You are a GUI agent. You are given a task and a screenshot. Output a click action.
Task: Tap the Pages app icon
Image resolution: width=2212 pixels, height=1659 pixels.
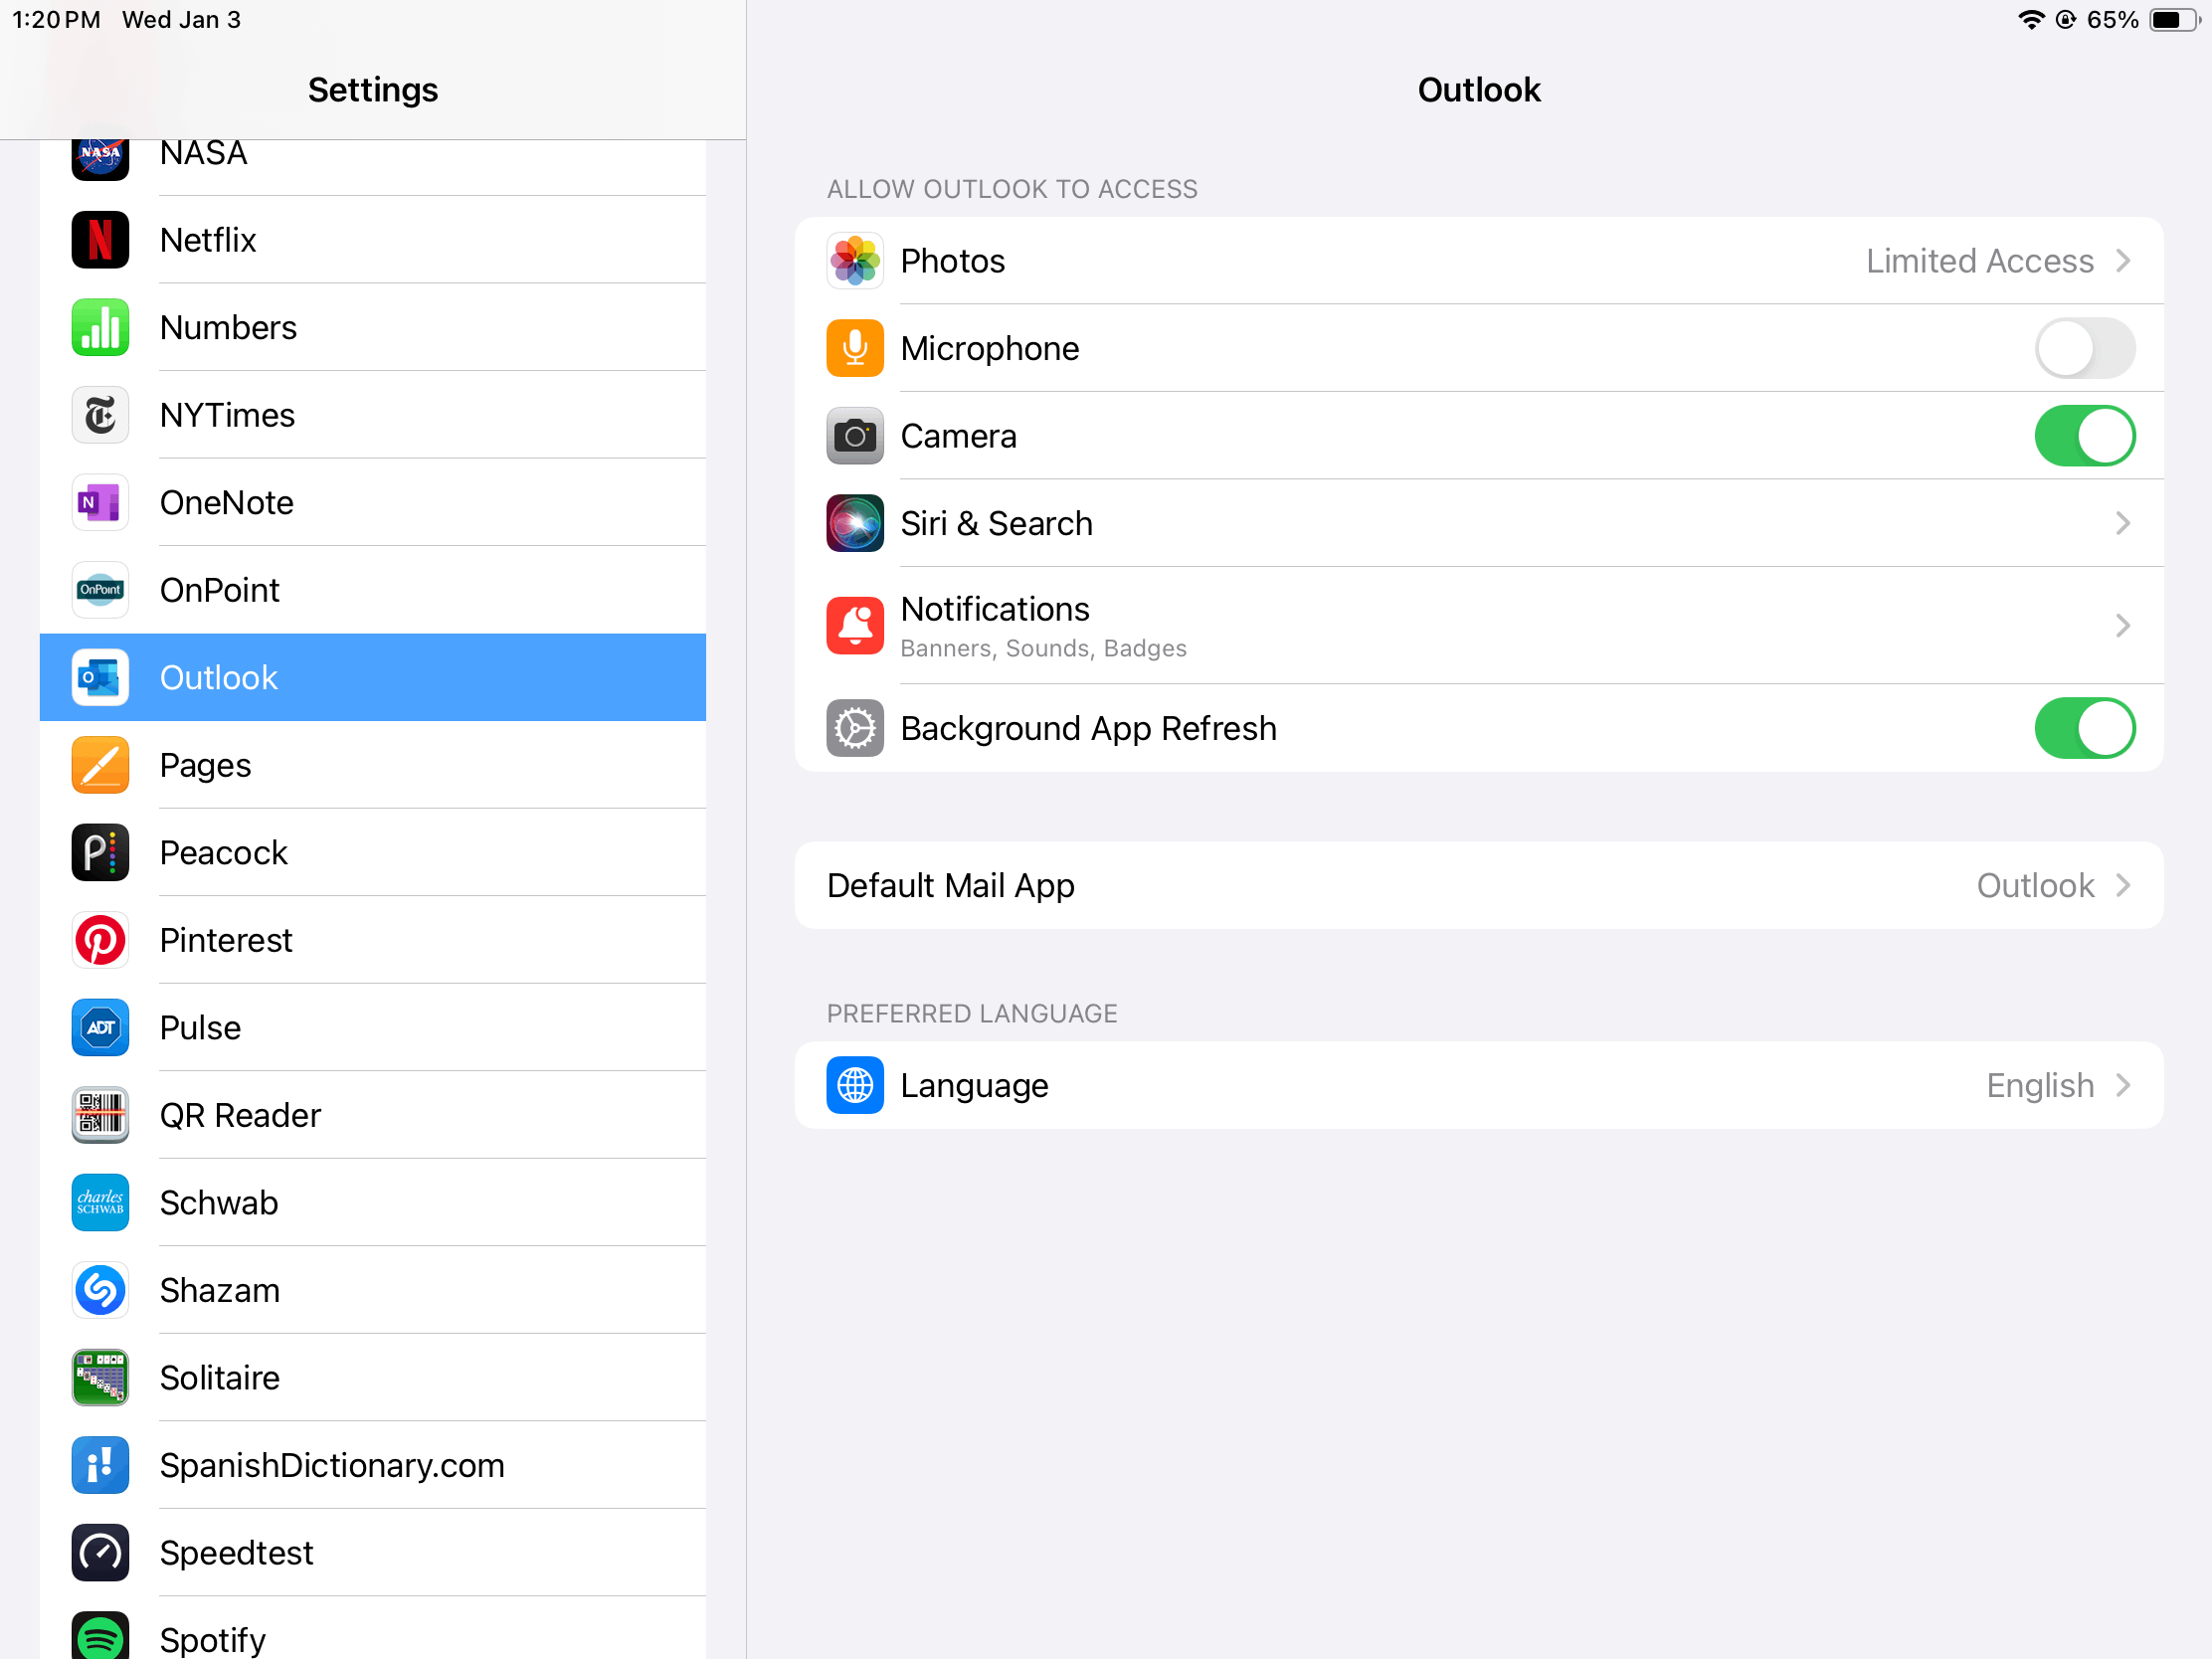(x=100, y=765)
